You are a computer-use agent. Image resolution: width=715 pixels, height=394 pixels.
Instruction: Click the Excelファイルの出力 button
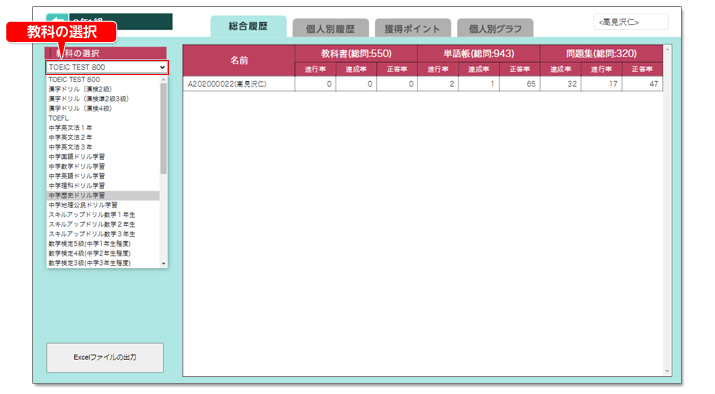point(105,358)
